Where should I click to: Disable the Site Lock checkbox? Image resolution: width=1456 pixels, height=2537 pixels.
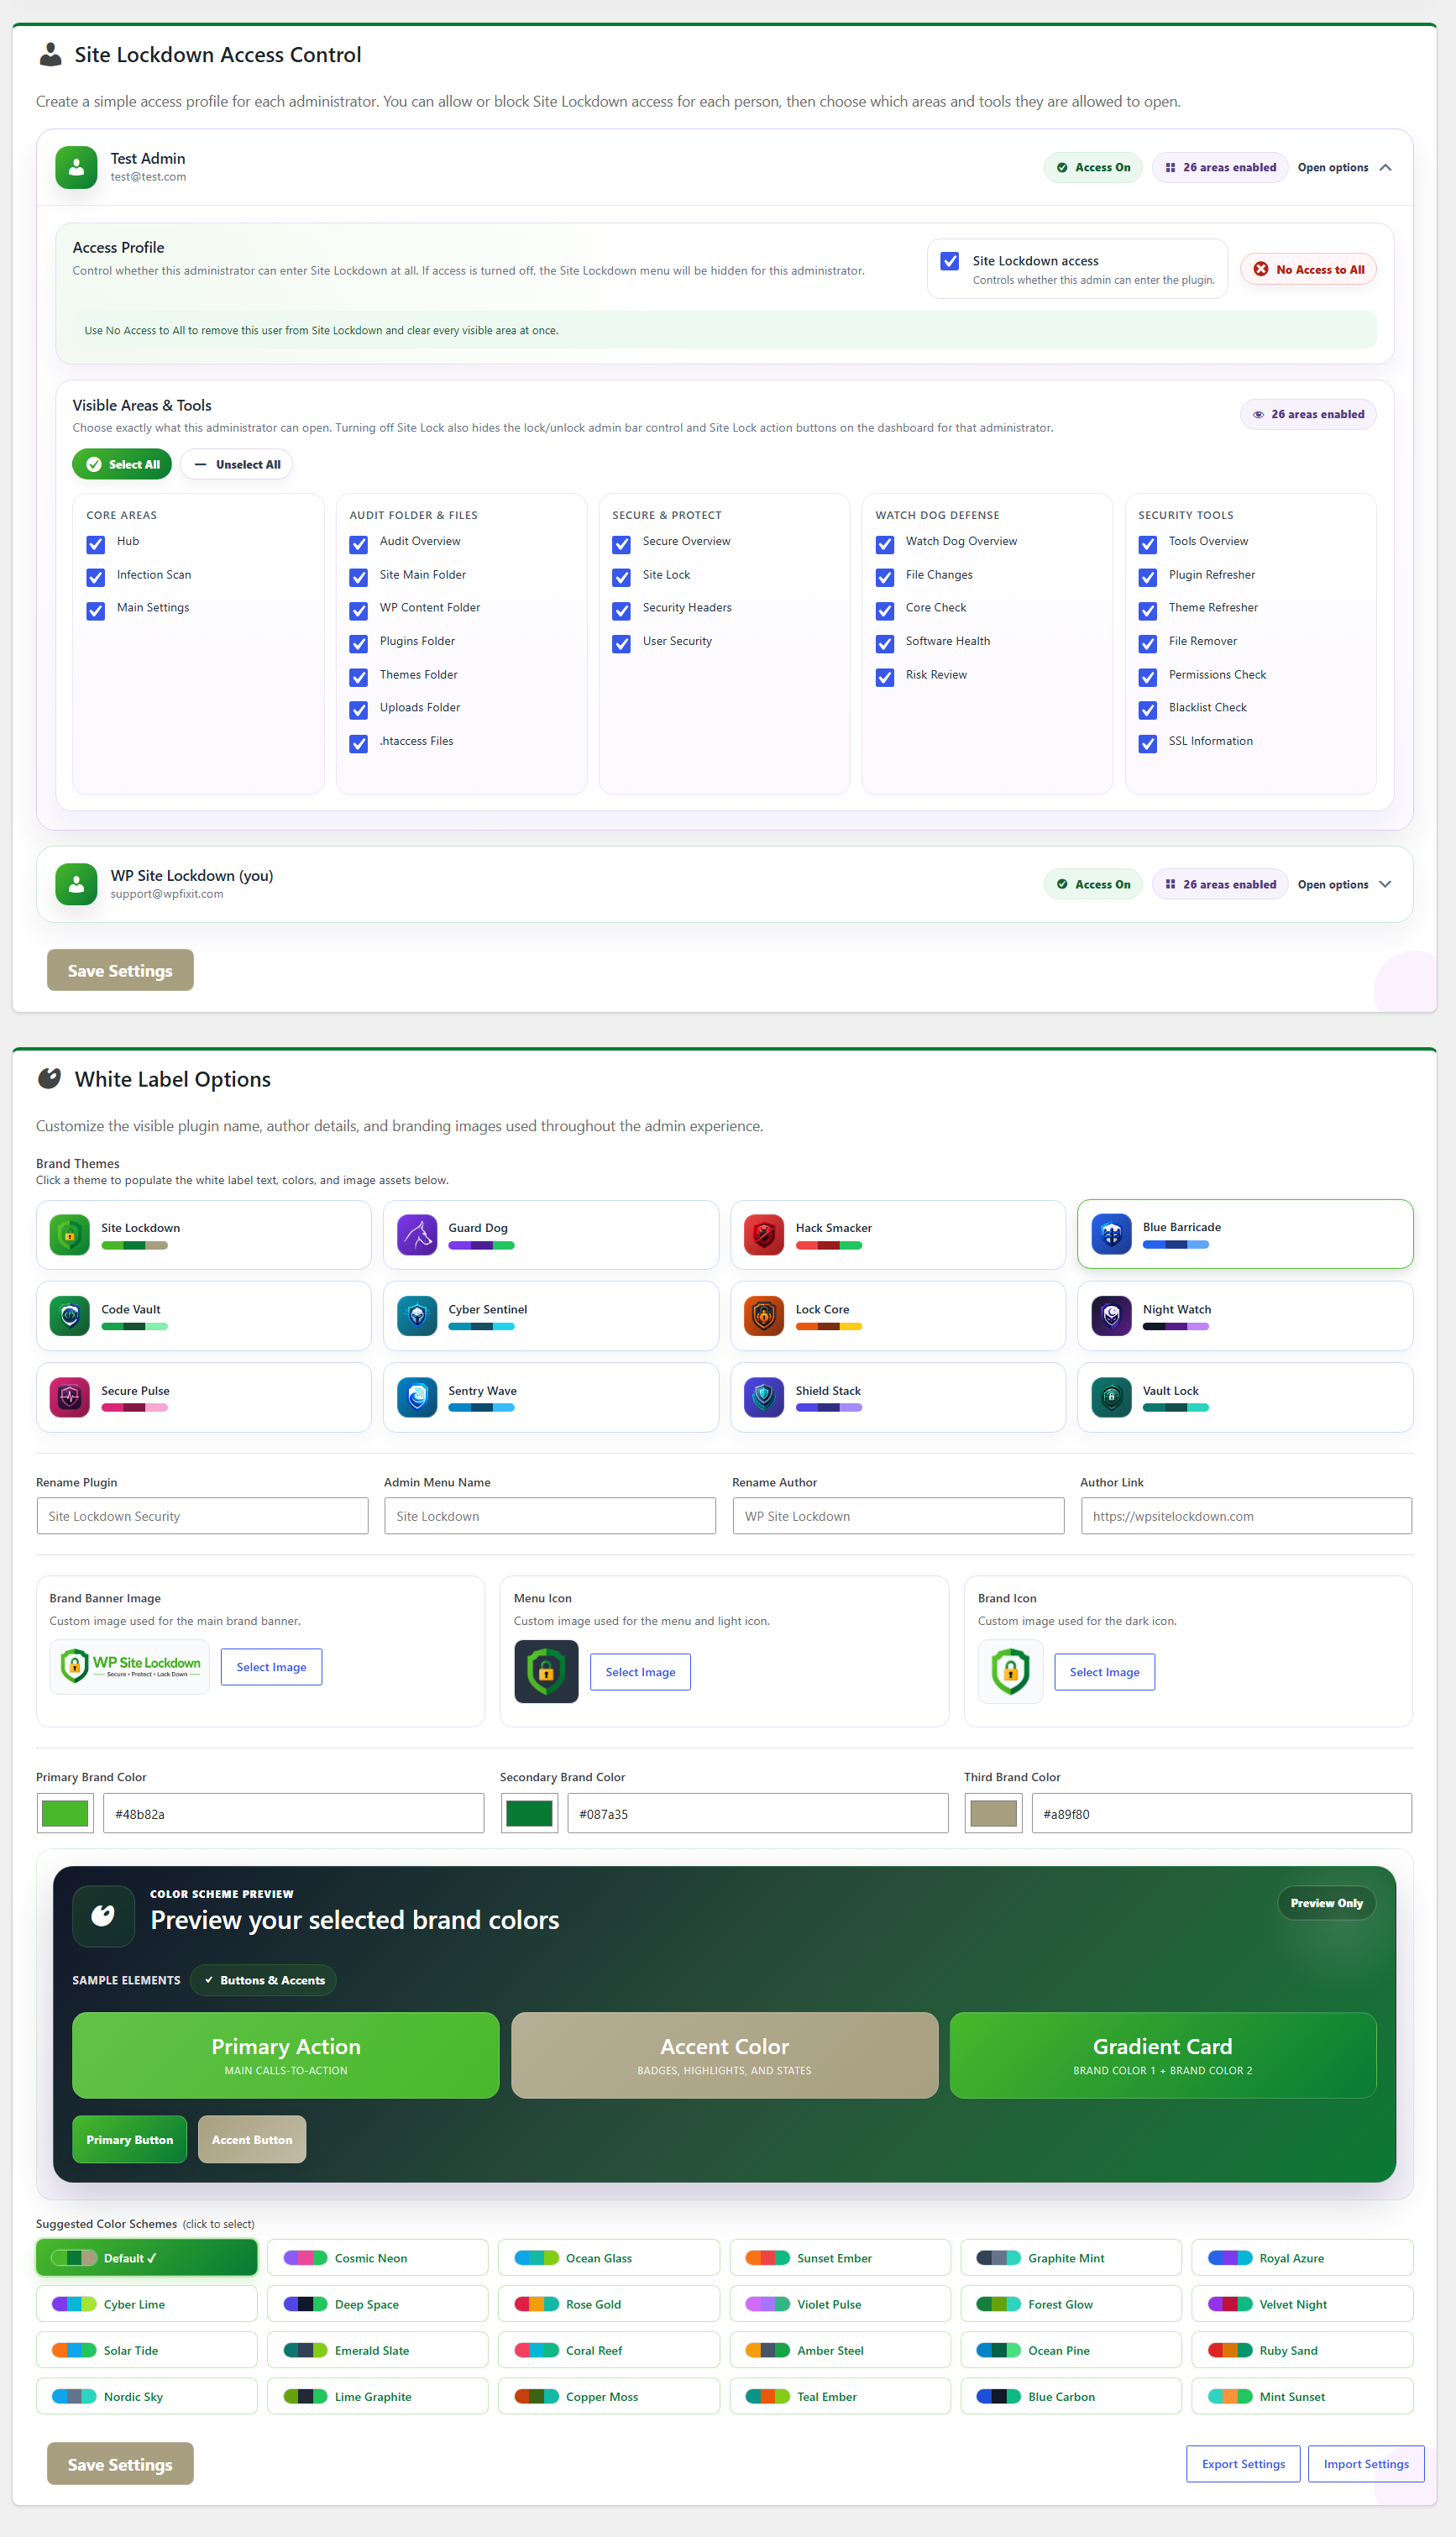click(x=622, y=577)
